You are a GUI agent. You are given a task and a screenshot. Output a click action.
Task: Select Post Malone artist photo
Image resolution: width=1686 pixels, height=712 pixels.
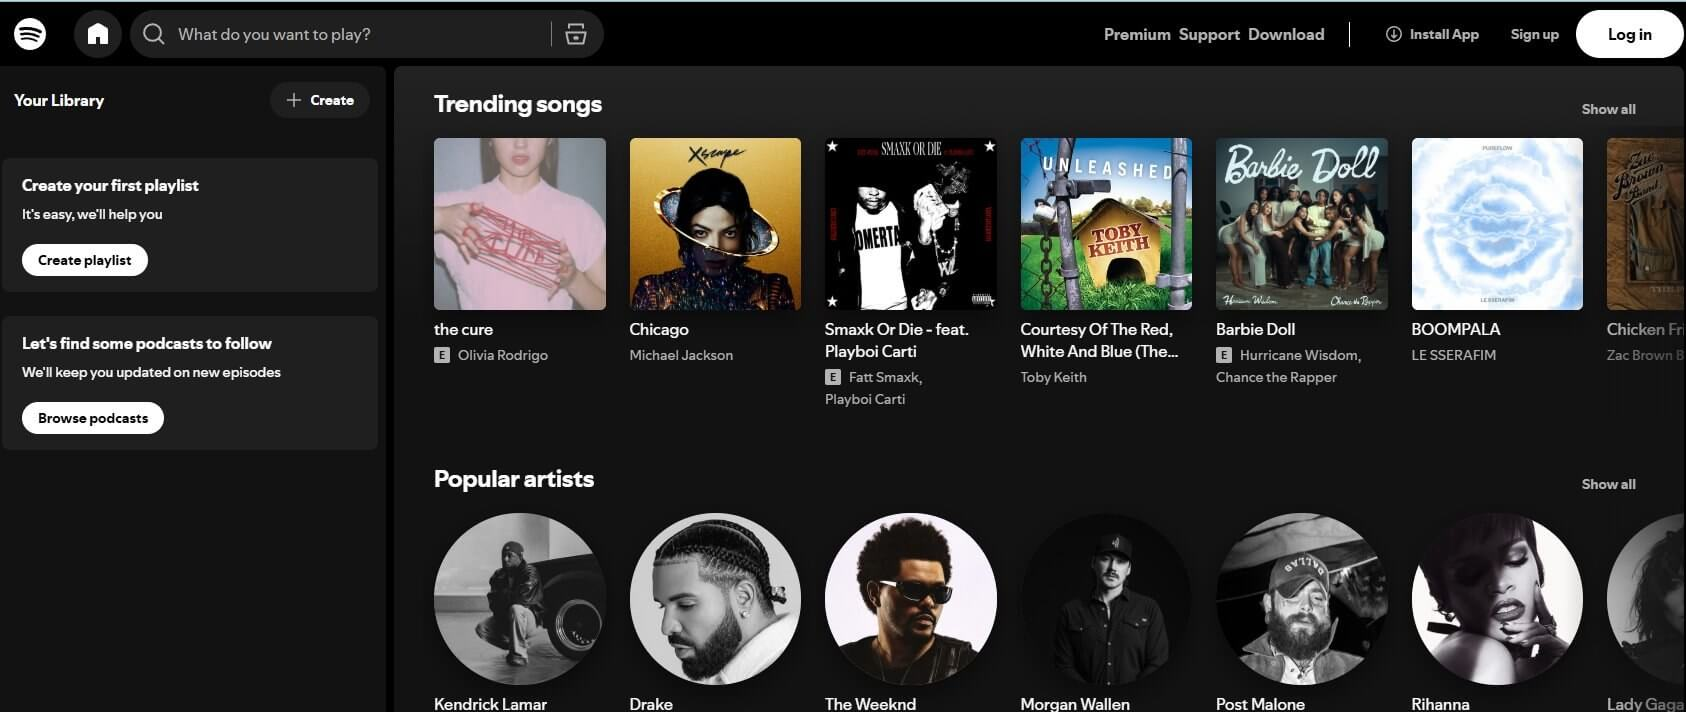point(1302,599)
